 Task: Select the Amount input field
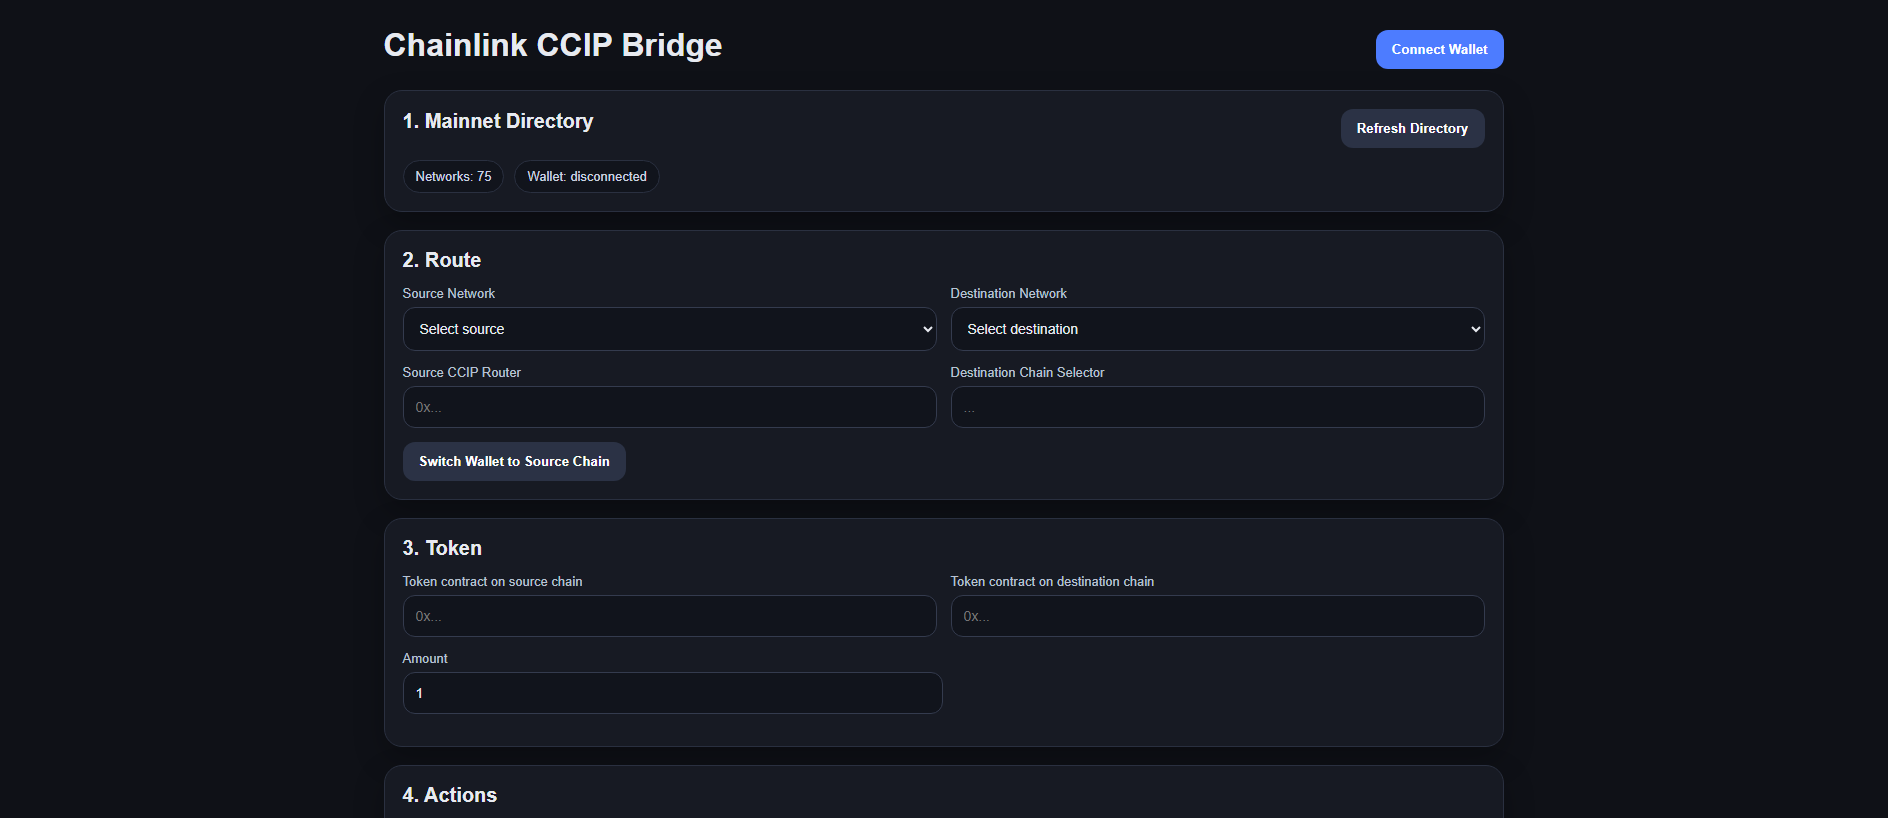point(672,693)
